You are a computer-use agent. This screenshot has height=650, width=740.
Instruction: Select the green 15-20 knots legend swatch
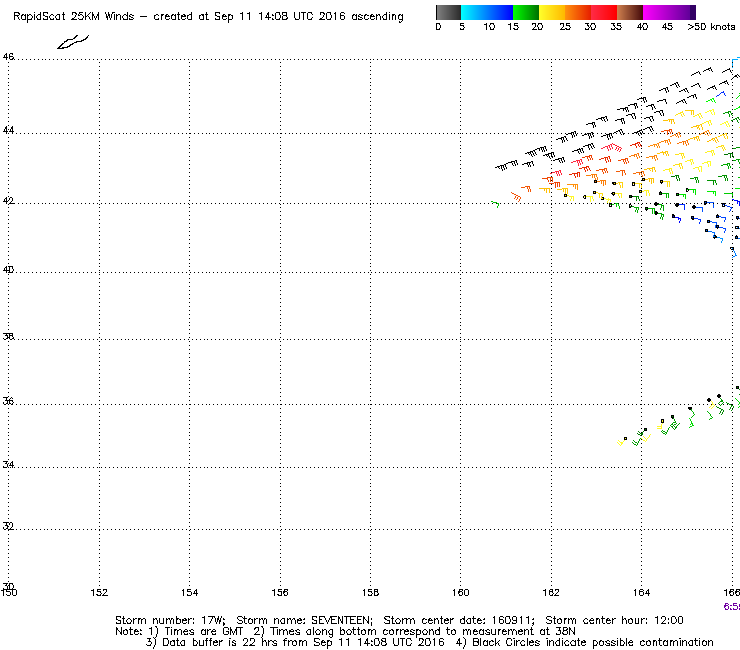click(526, 12)
